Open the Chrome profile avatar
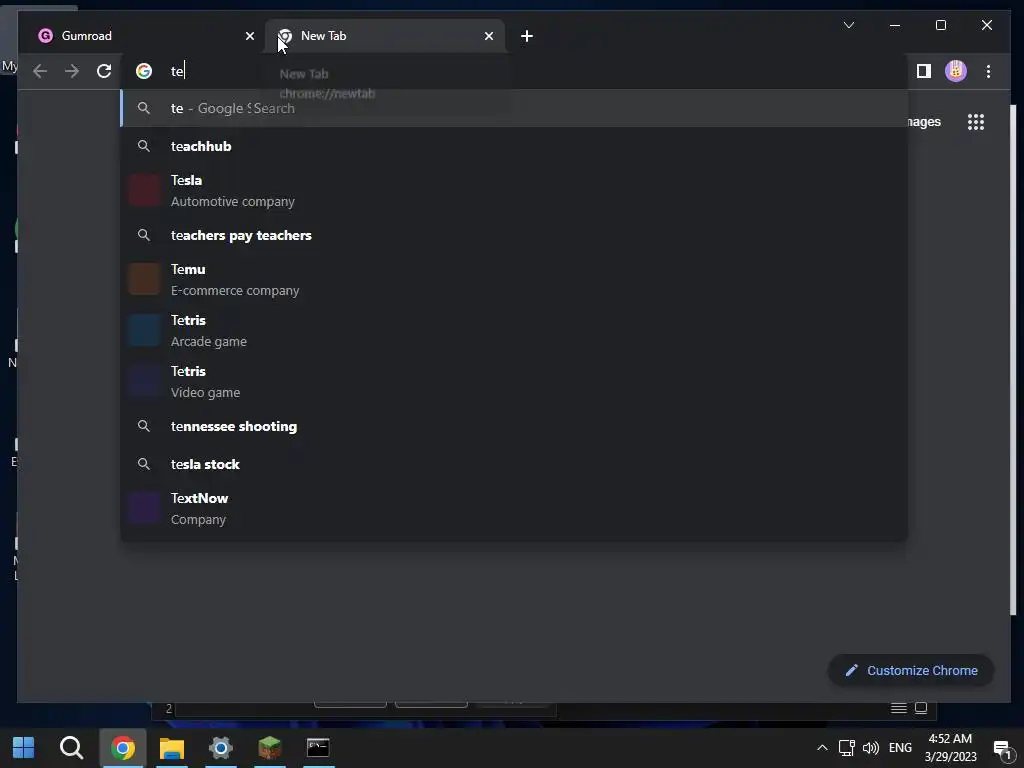The width and height of the screenshot is (1024, 768). coord(955,71)
